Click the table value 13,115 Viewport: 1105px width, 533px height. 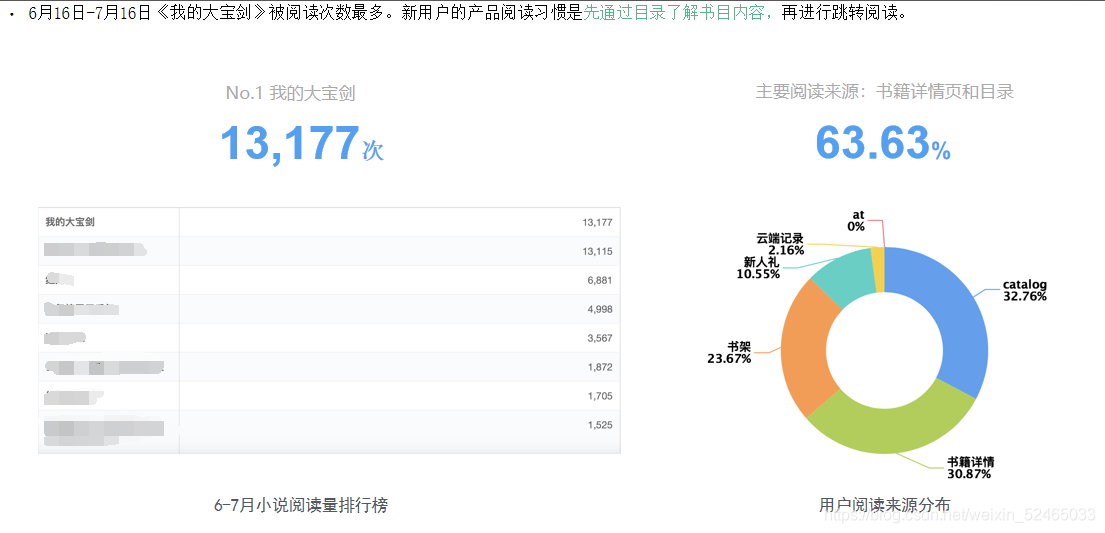(x=598, y=252)
